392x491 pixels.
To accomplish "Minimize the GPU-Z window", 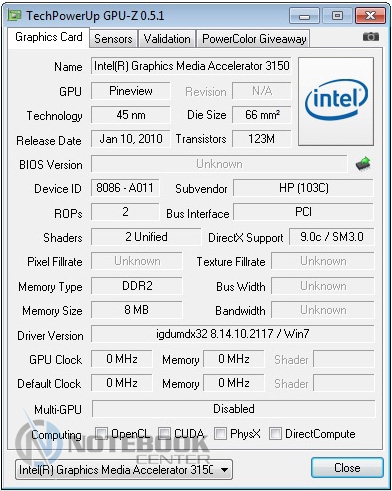I will (305, 16).
